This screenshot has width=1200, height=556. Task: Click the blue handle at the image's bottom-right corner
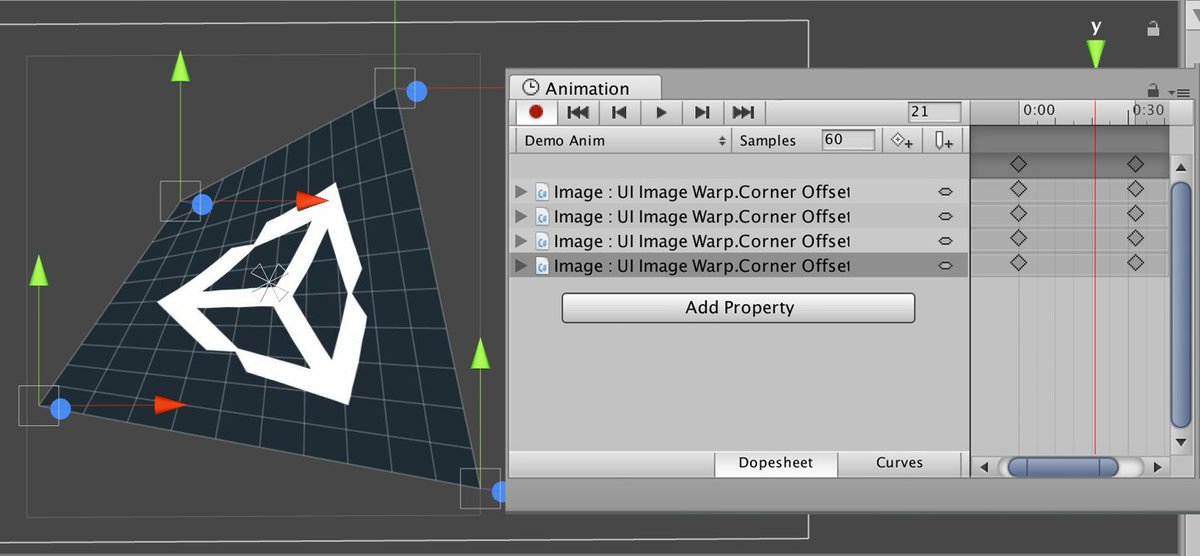(x=499, y=492)
